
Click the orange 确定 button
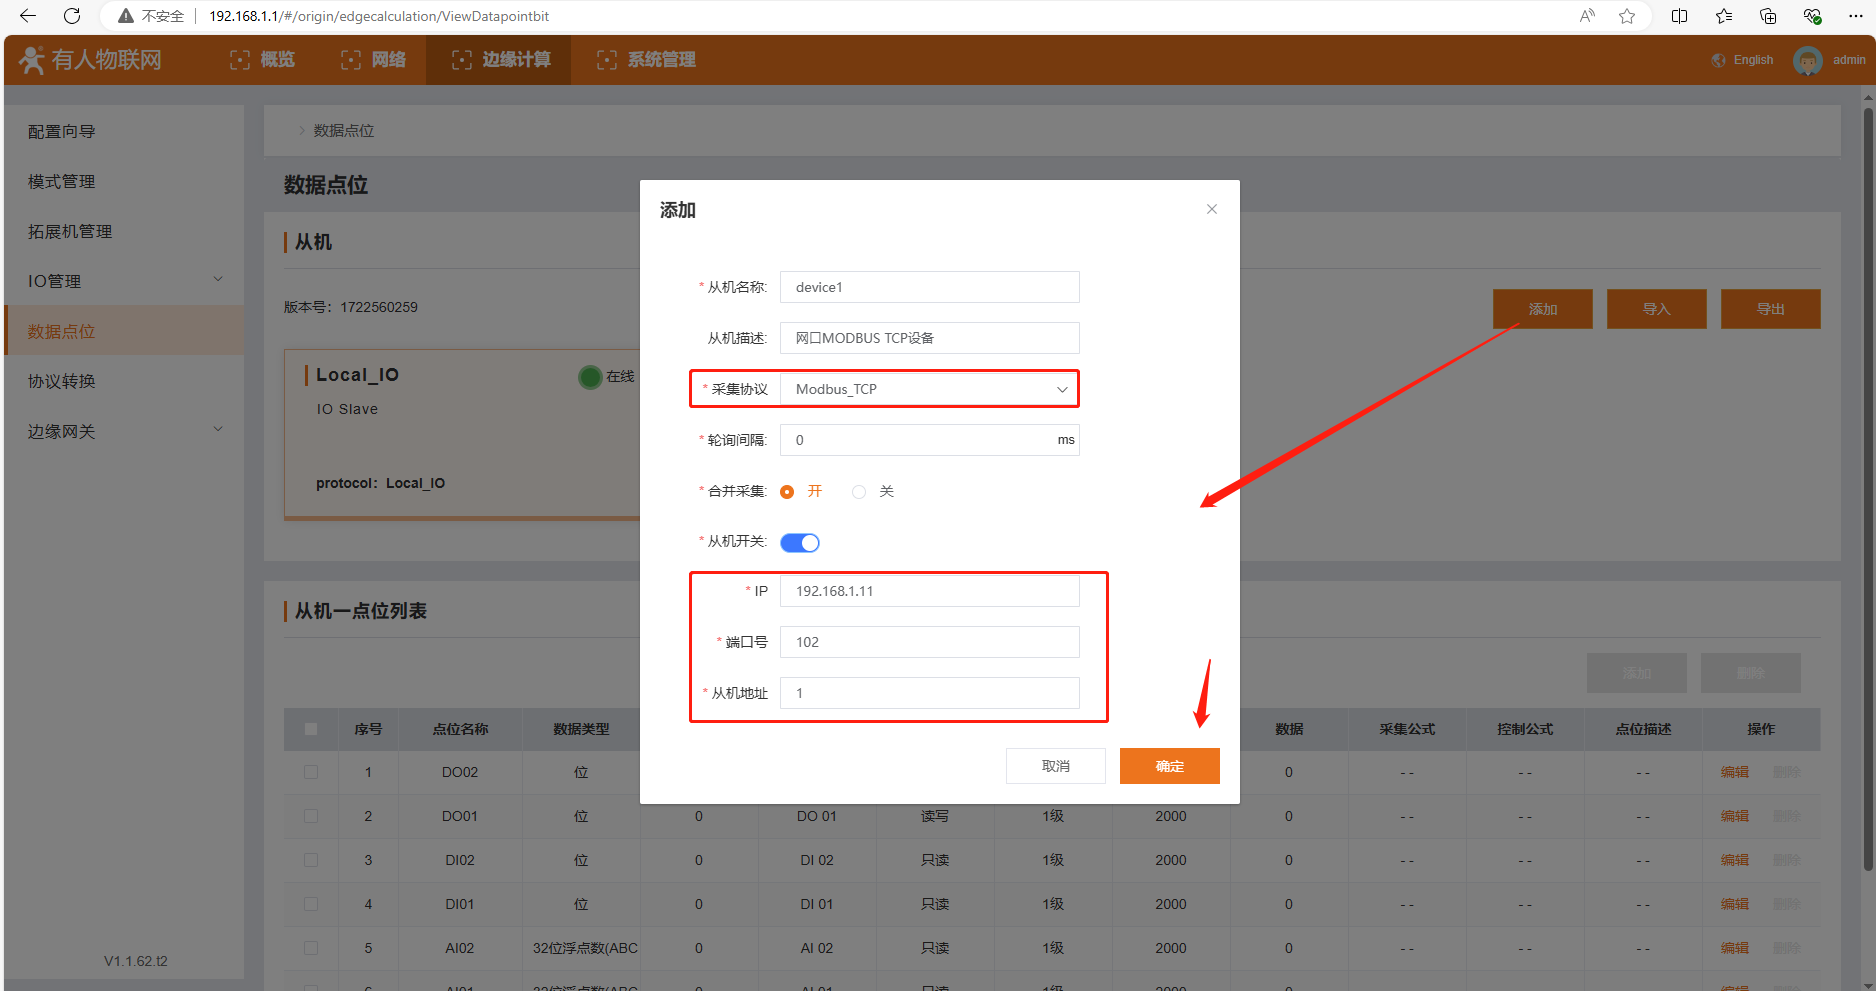point(1169,766)
